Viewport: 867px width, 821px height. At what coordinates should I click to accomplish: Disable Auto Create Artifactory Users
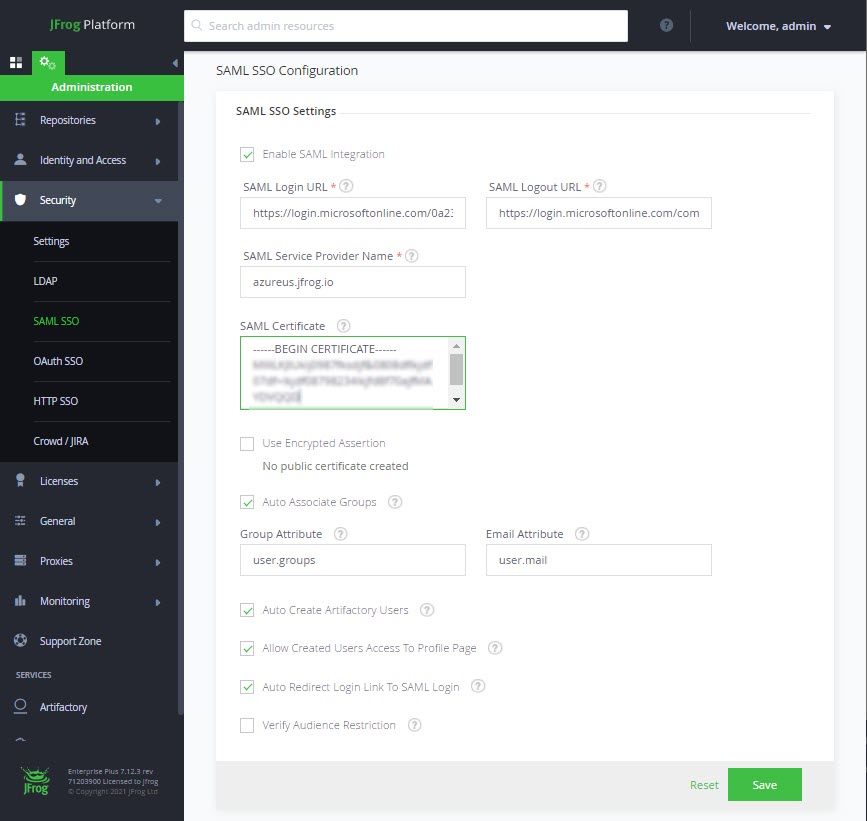pyautogui.click(x=246, y=610)
